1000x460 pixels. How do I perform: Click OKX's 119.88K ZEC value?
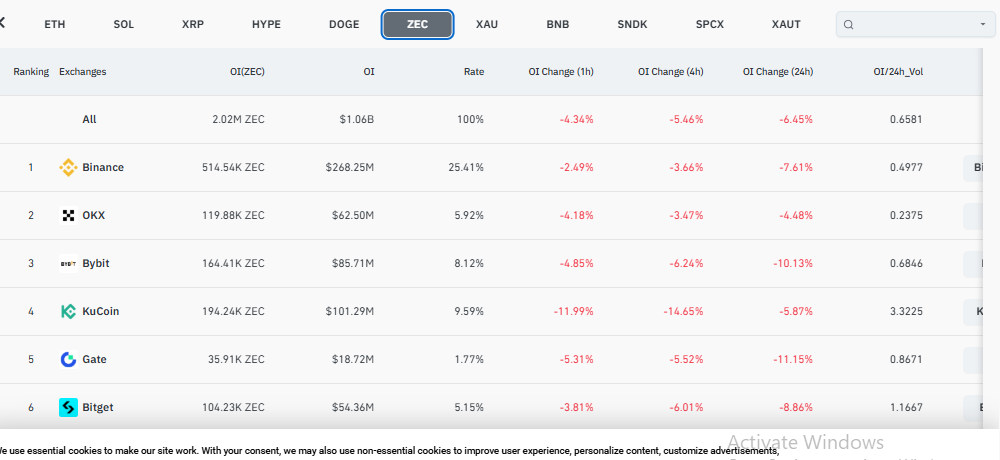pyautogui.click(x=233, y=215)
